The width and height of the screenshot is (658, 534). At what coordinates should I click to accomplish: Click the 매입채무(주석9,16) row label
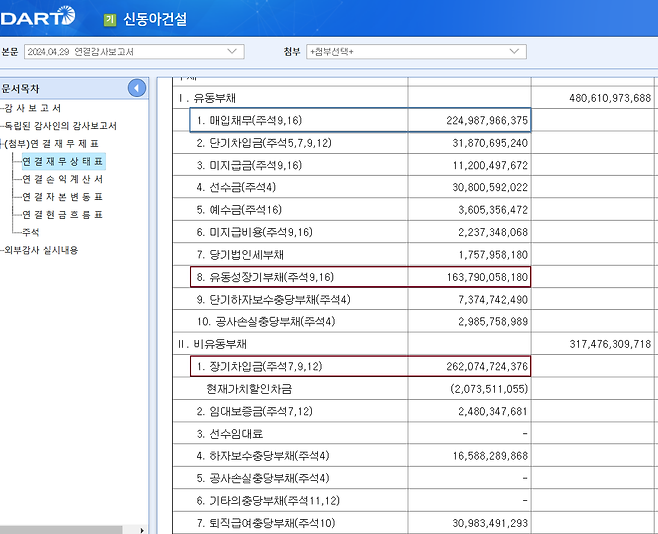click(x=248, y=120)
